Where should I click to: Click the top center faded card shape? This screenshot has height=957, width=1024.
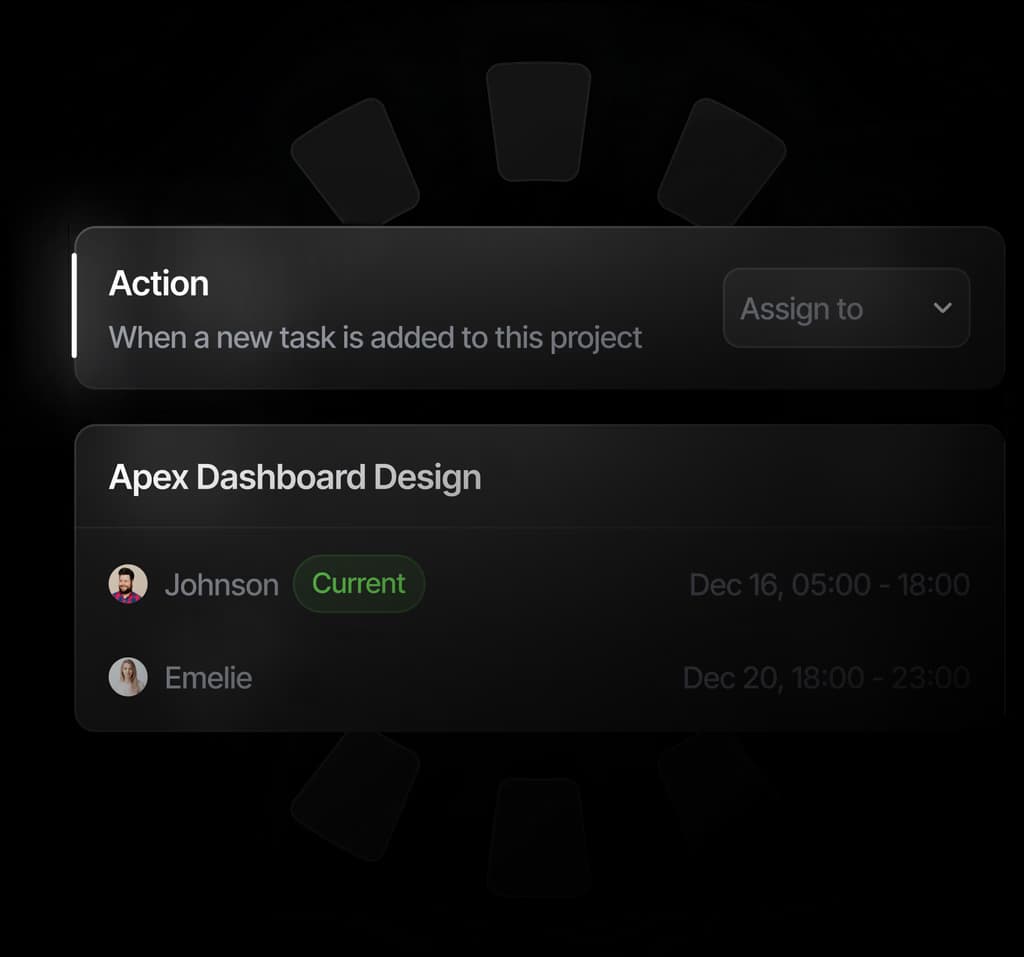538,122
